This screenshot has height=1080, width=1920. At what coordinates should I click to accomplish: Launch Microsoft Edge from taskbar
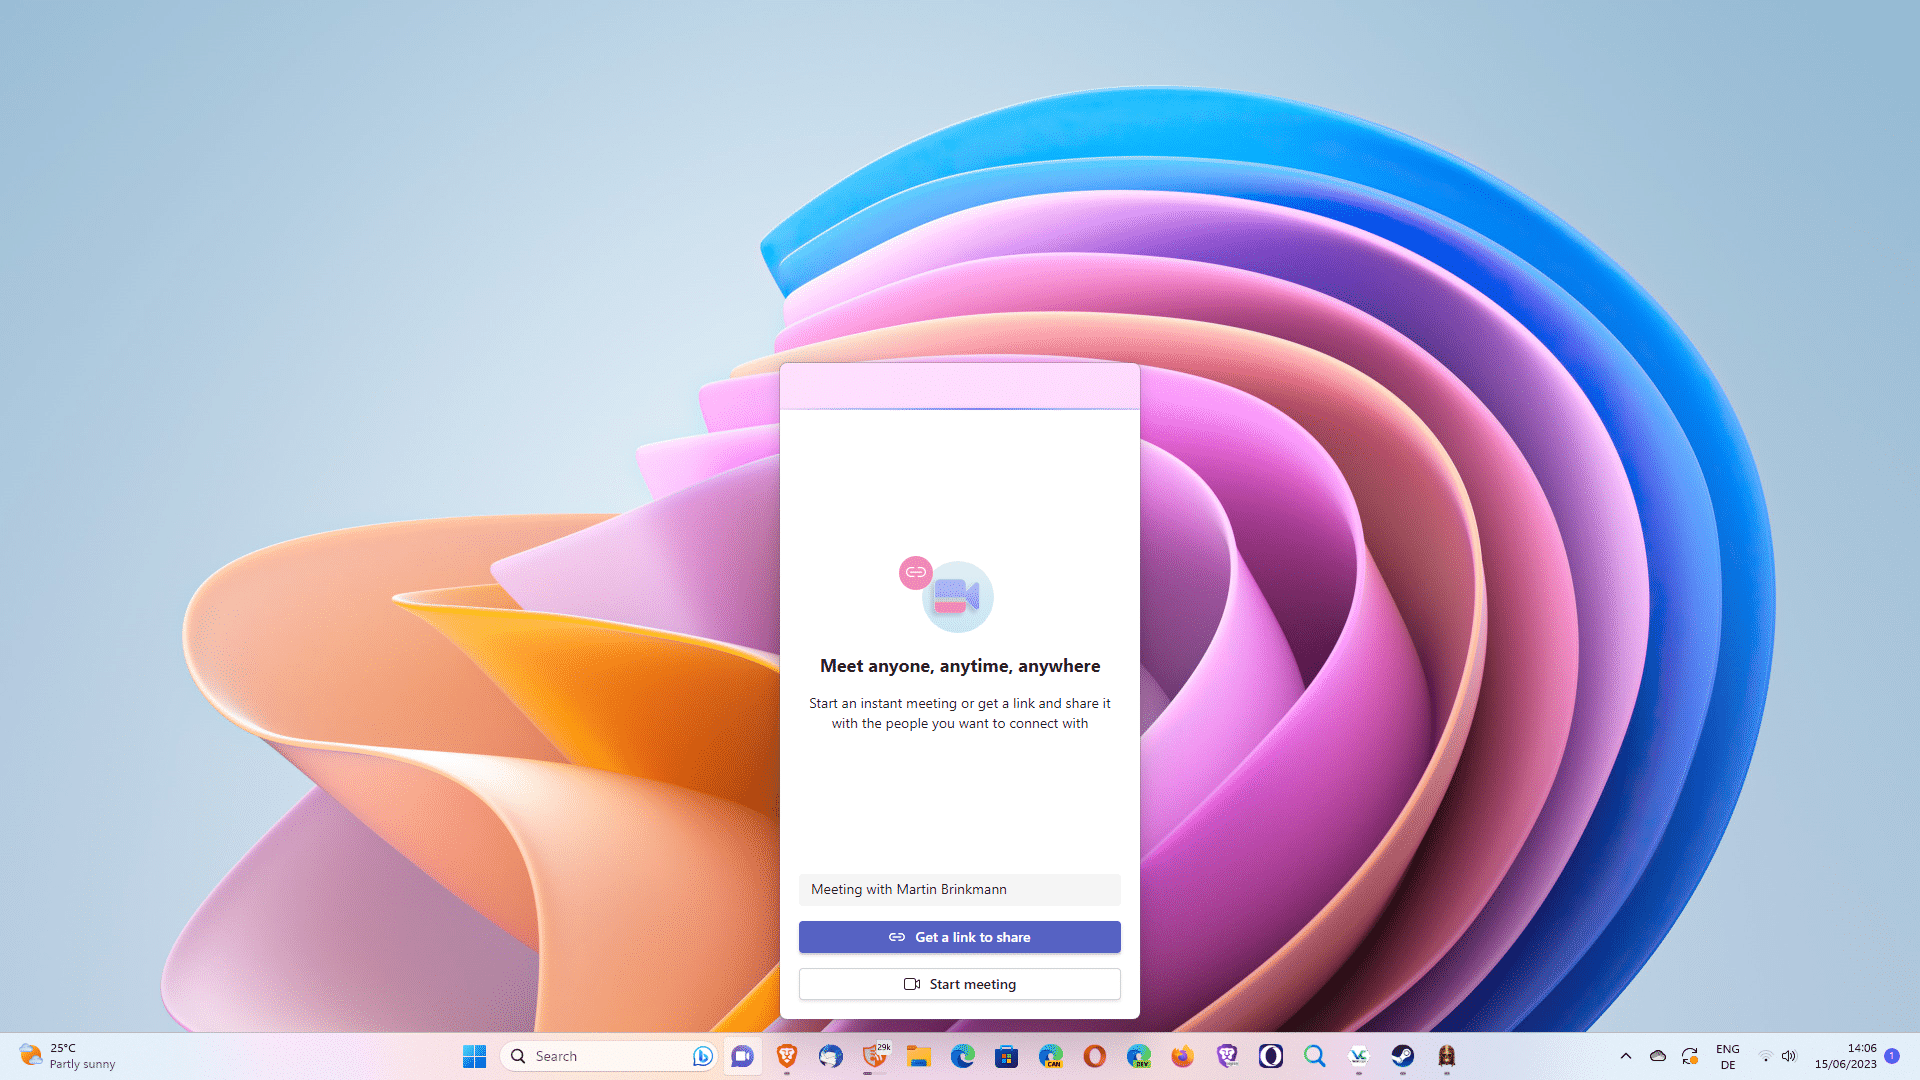point(962,1056)
